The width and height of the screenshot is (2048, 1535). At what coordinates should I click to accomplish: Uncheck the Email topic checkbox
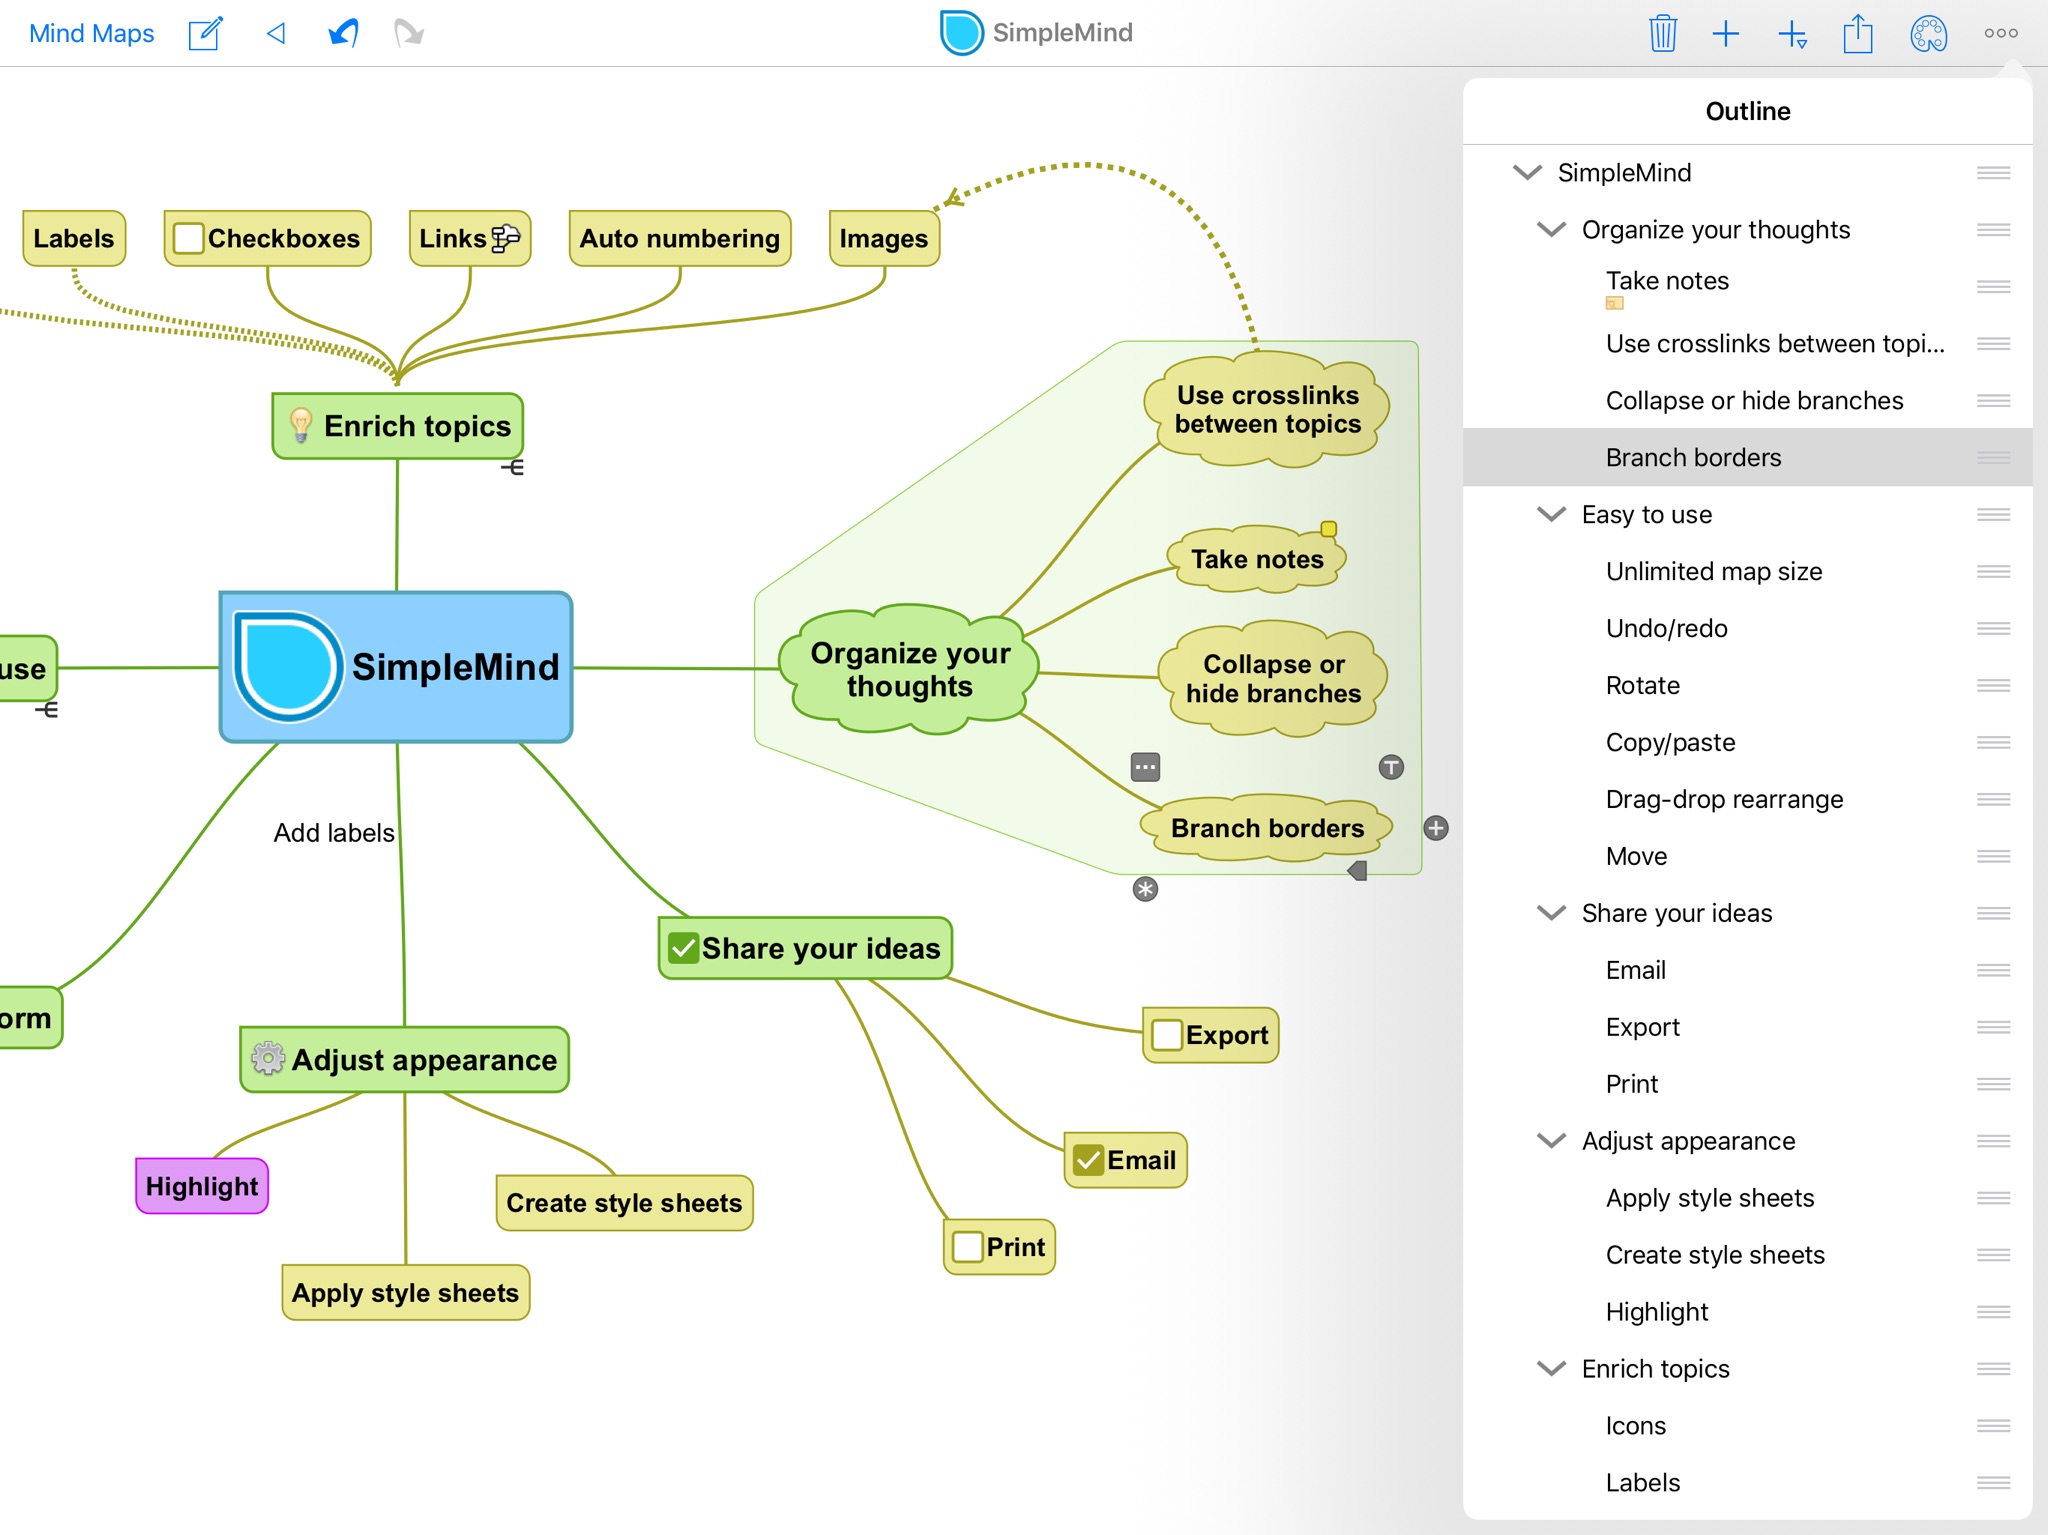click(x=1088, y=1160)
